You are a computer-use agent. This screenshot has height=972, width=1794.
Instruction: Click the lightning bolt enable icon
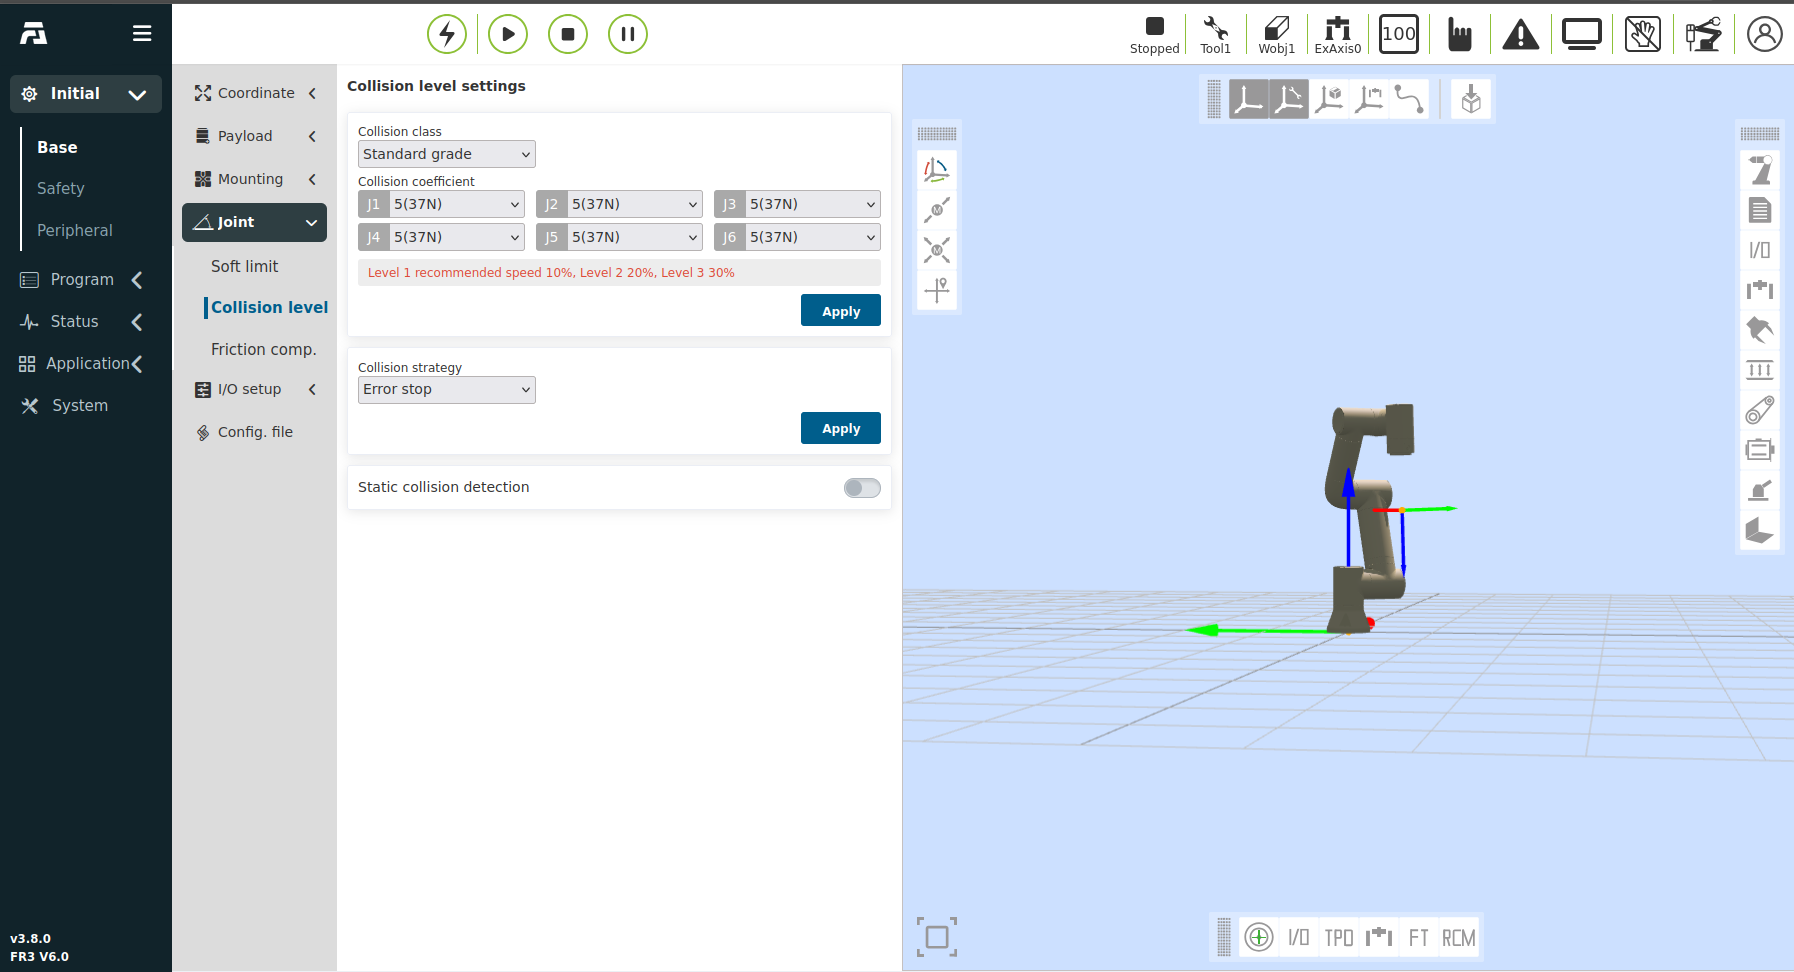(x=447, y=34)
